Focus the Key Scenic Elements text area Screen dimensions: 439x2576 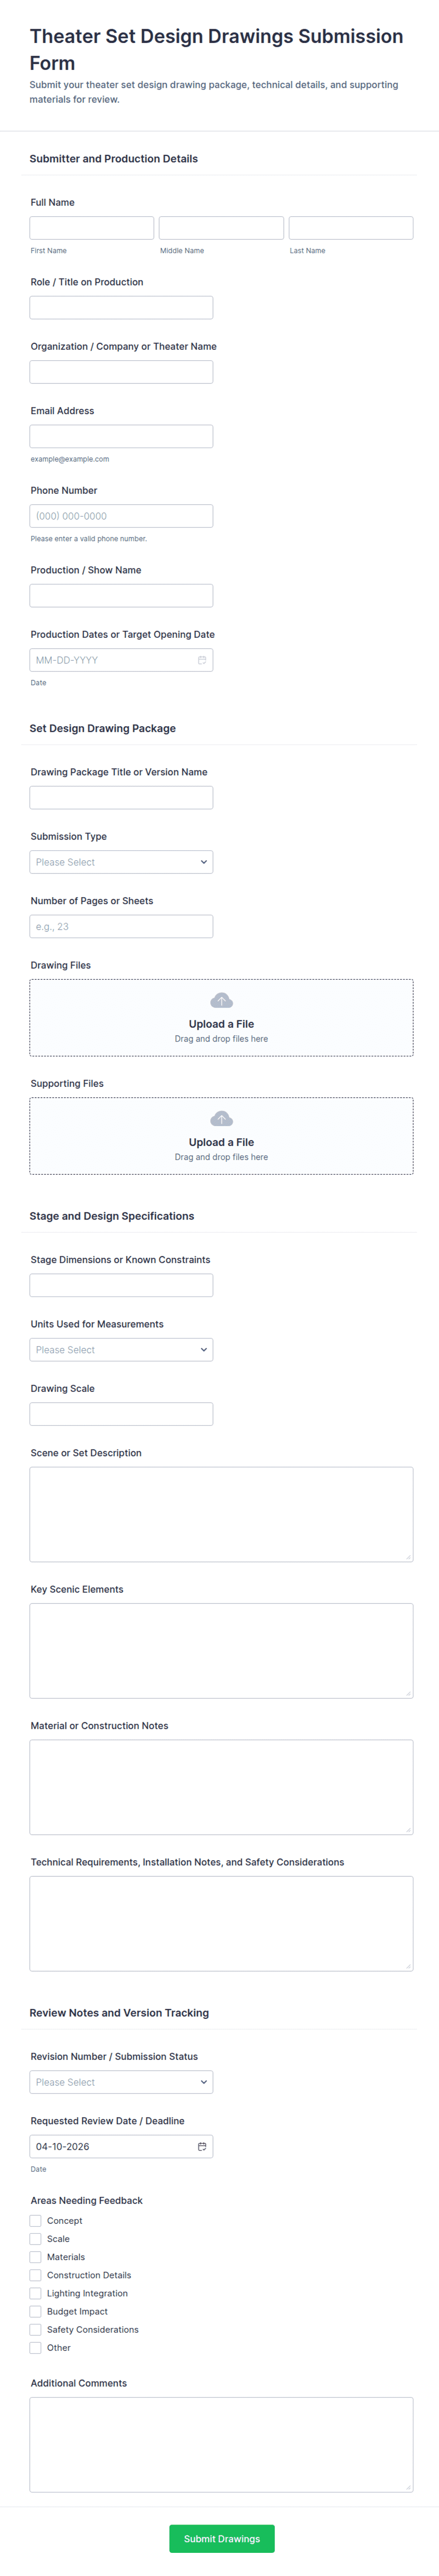tap(221, 1650)
